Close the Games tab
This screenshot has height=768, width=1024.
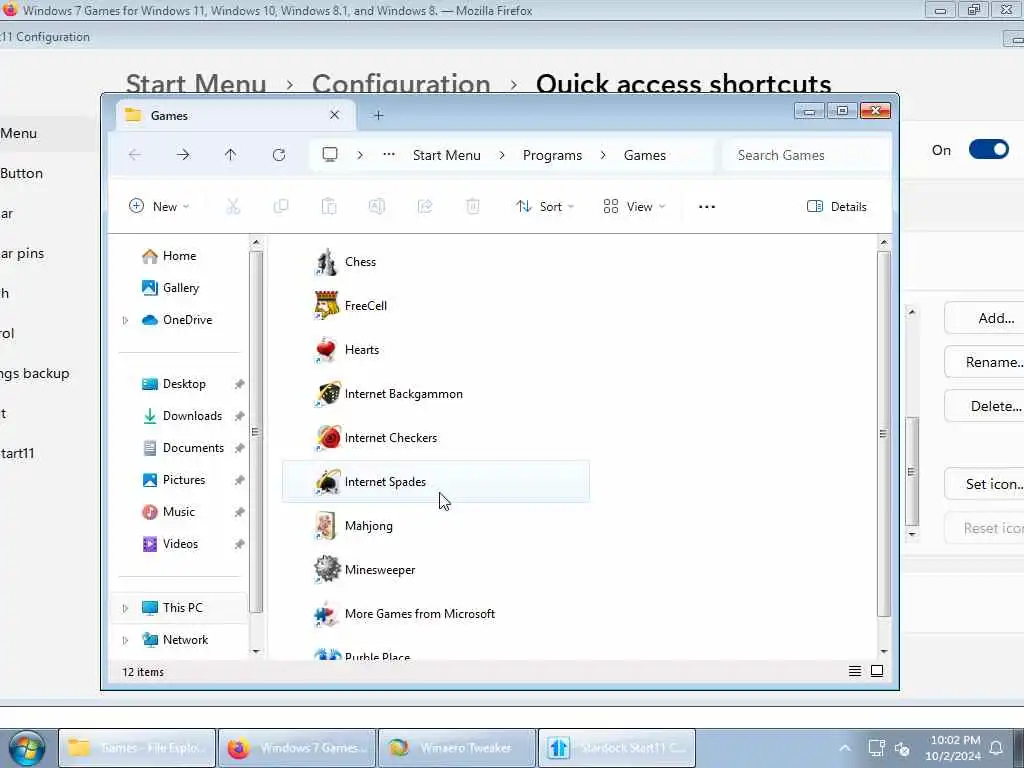334,115
